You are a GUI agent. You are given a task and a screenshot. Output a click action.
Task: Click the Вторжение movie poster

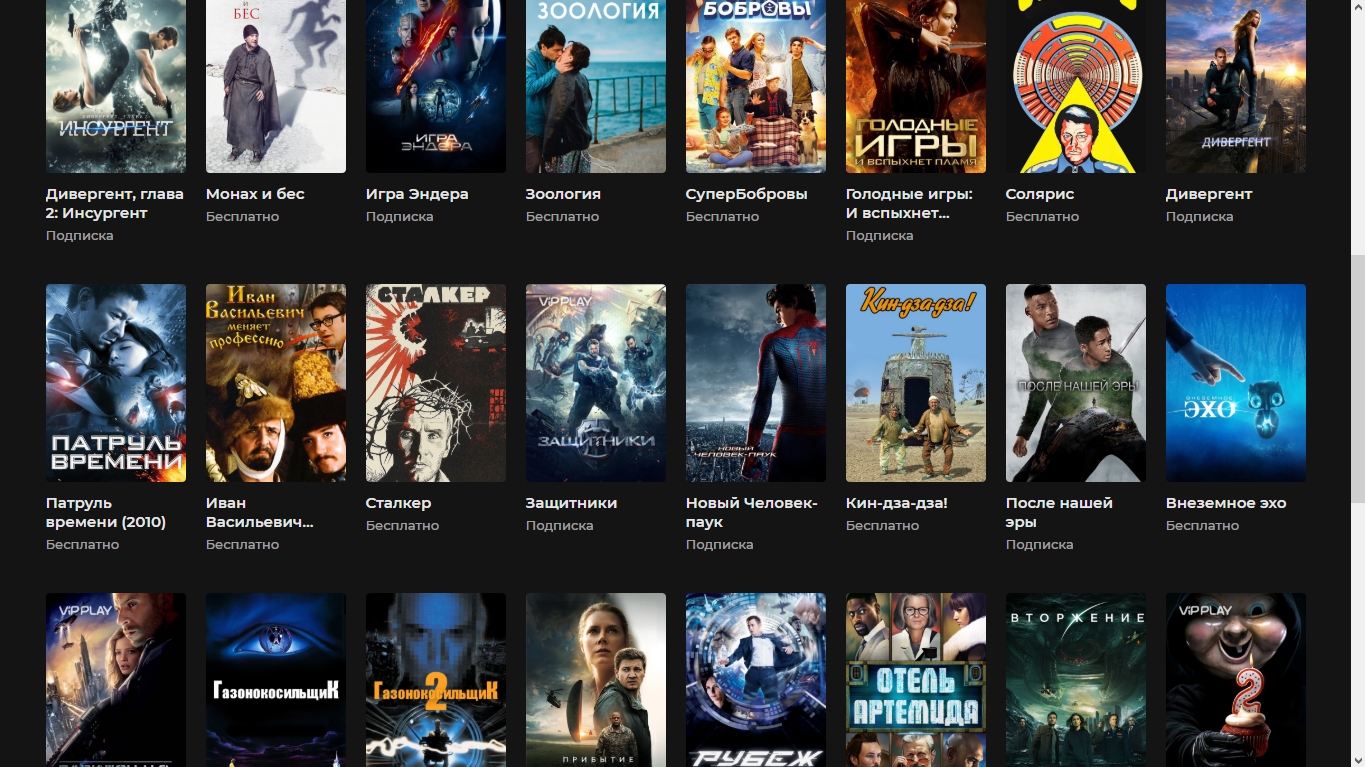click(1076, 680)
